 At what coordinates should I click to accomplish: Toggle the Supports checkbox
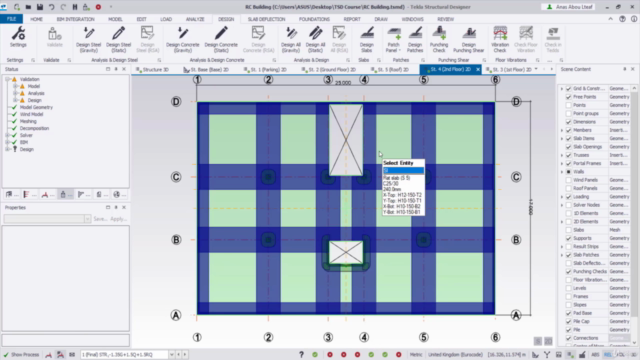click(568, 238)
